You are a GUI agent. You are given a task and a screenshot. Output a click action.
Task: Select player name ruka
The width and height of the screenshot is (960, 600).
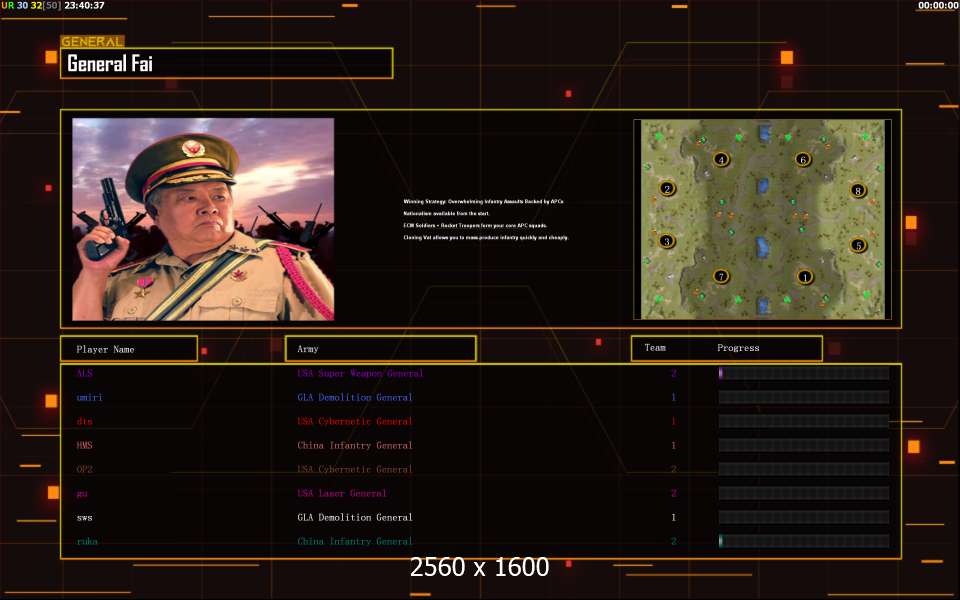(x=87, y=541)
